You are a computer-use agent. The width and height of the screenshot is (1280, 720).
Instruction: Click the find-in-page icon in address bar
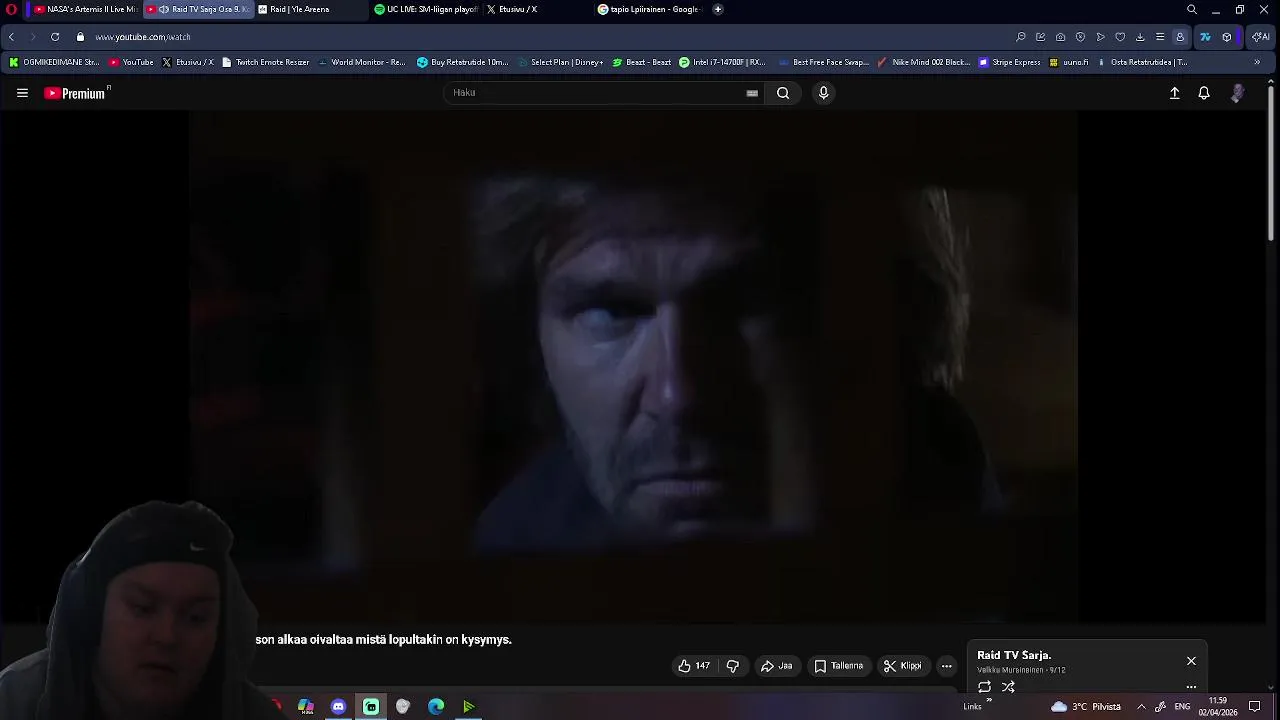pos(1021,37)
